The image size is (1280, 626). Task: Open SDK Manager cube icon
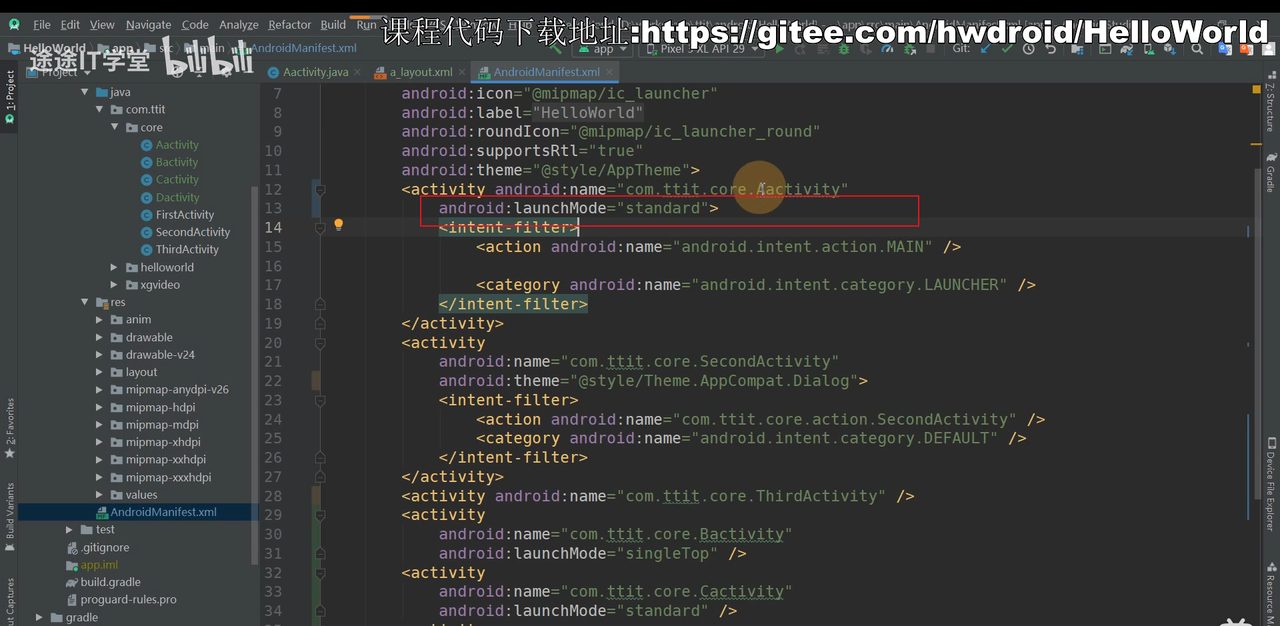pos(1170,49)
